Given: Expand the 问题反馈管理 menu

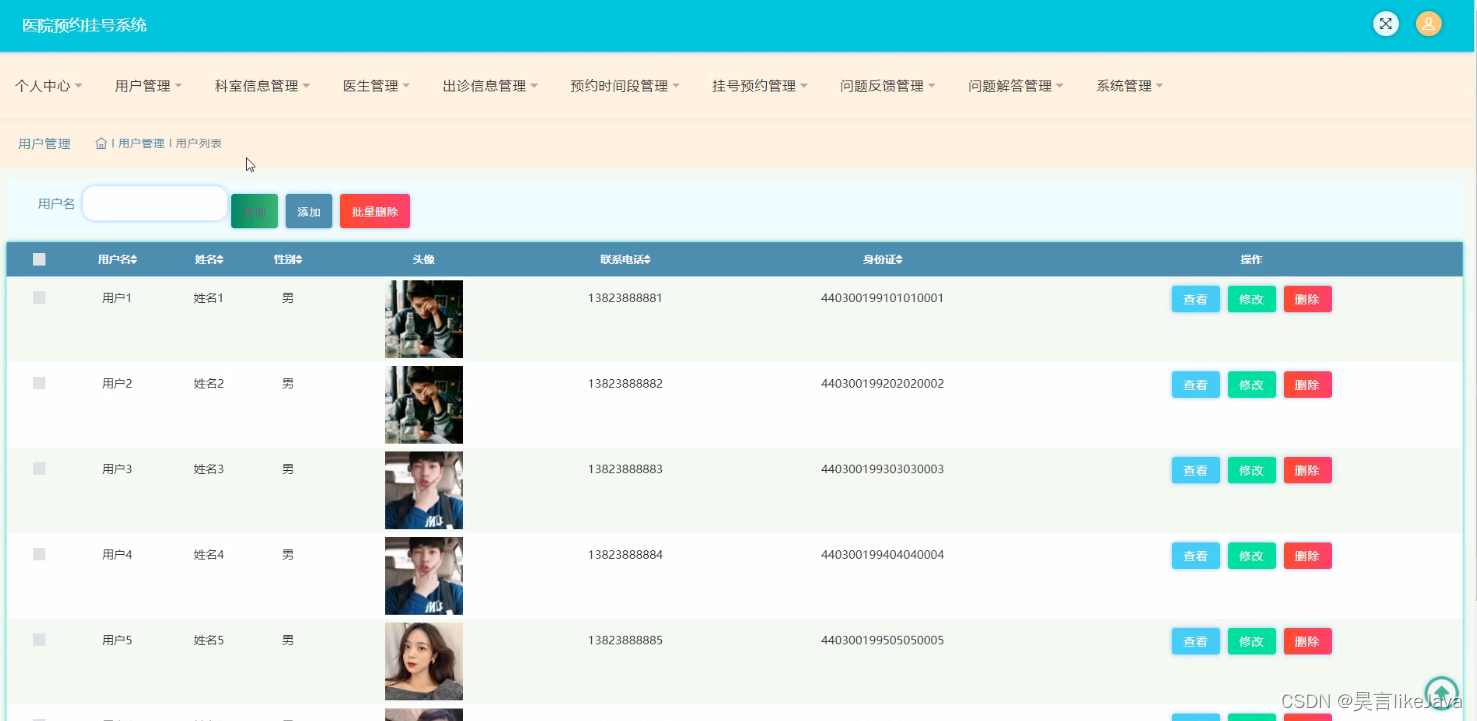Looking at the screenshot, I should 888,86.
